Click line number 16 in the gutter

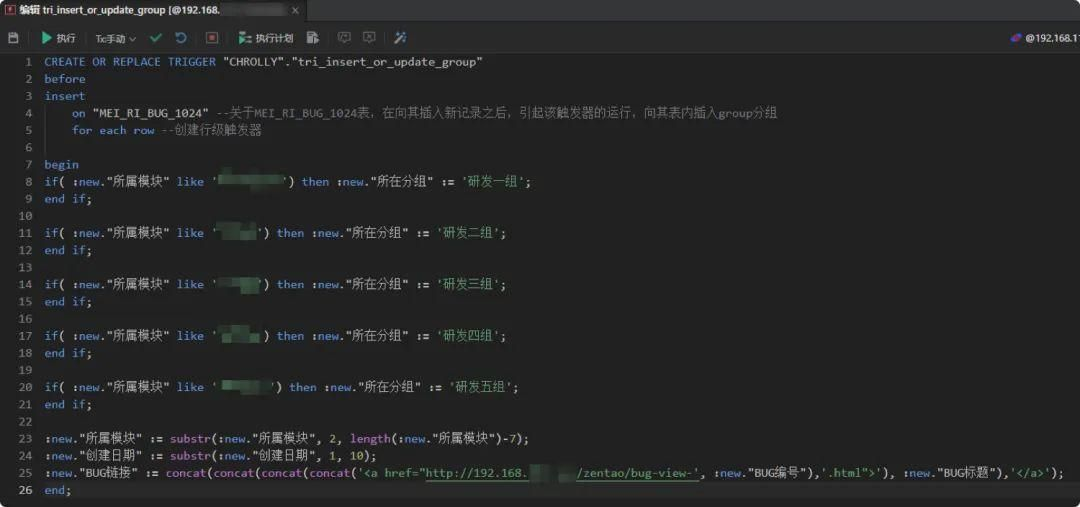pos(25,319)
